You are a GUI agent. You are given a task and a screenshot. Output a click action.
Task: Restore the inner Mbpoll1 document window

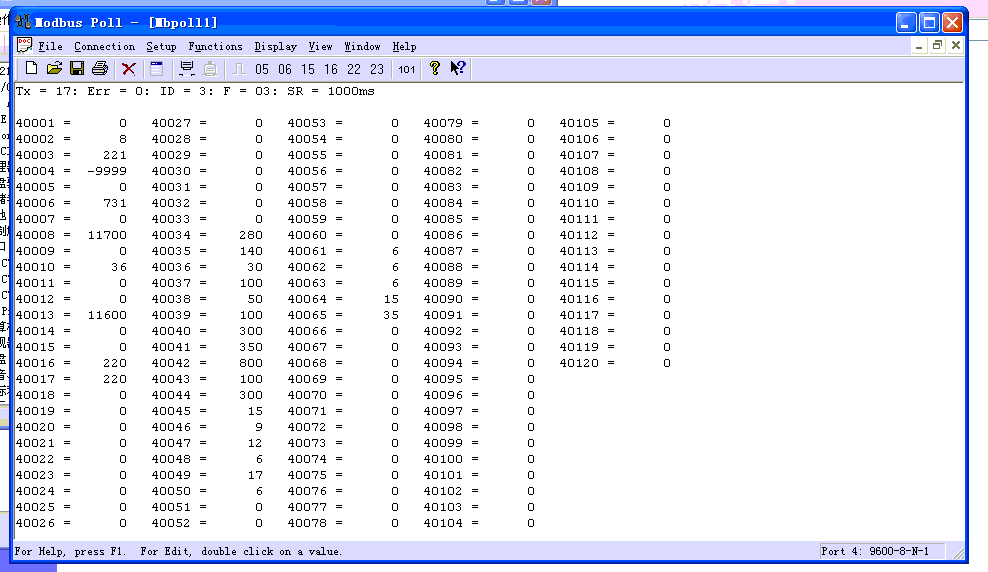pos(937,46)
